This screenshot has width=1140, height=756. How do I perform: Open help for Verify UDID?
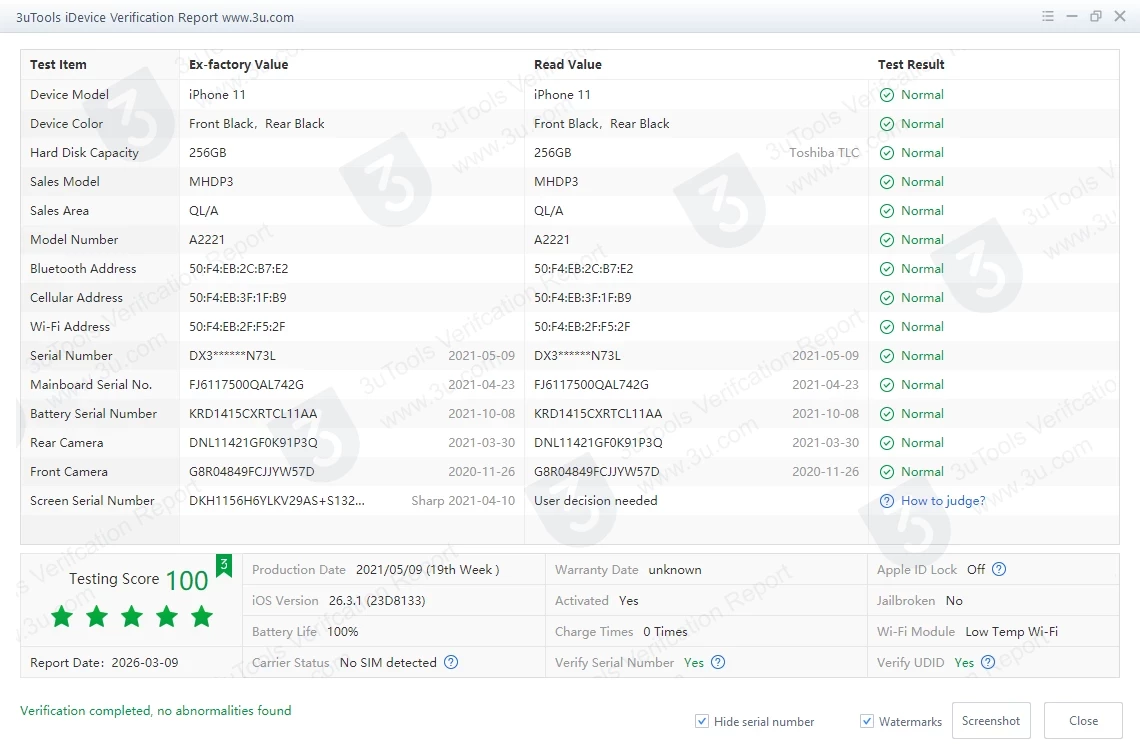988,662
